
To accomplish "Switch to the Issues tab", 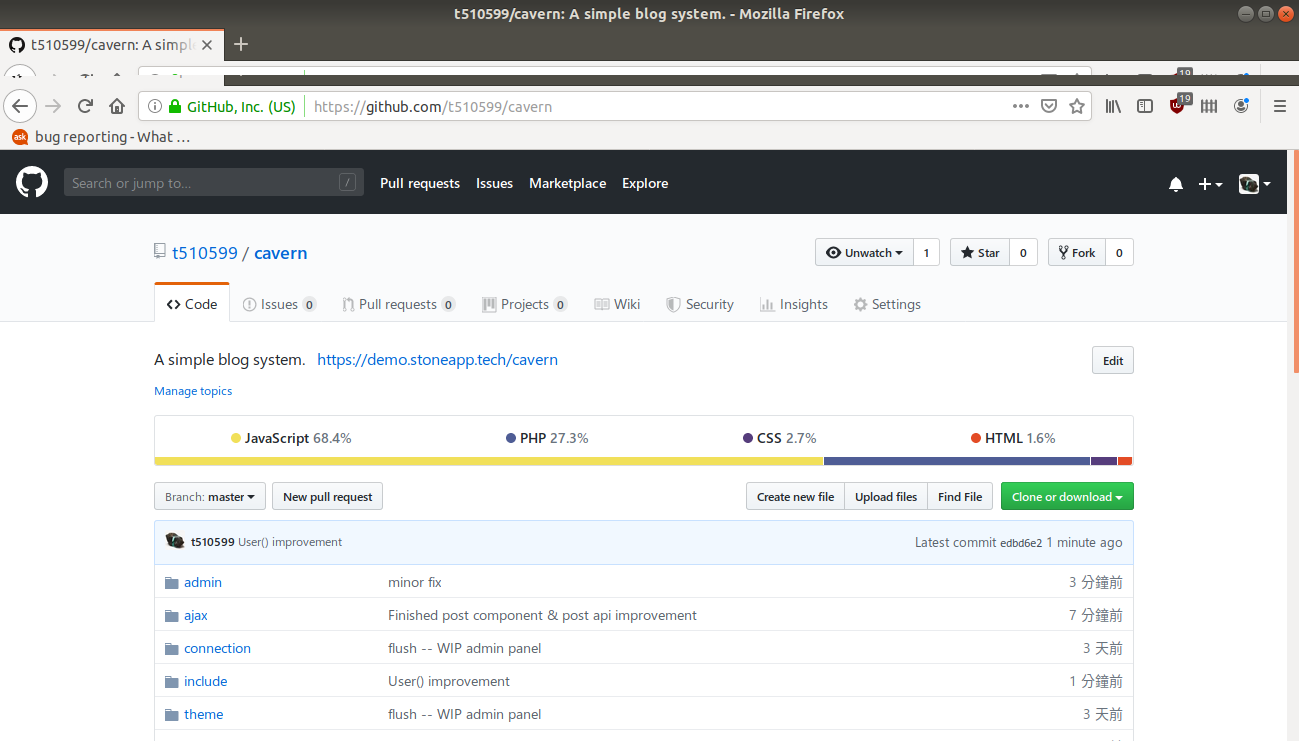I will coord(279,304).
